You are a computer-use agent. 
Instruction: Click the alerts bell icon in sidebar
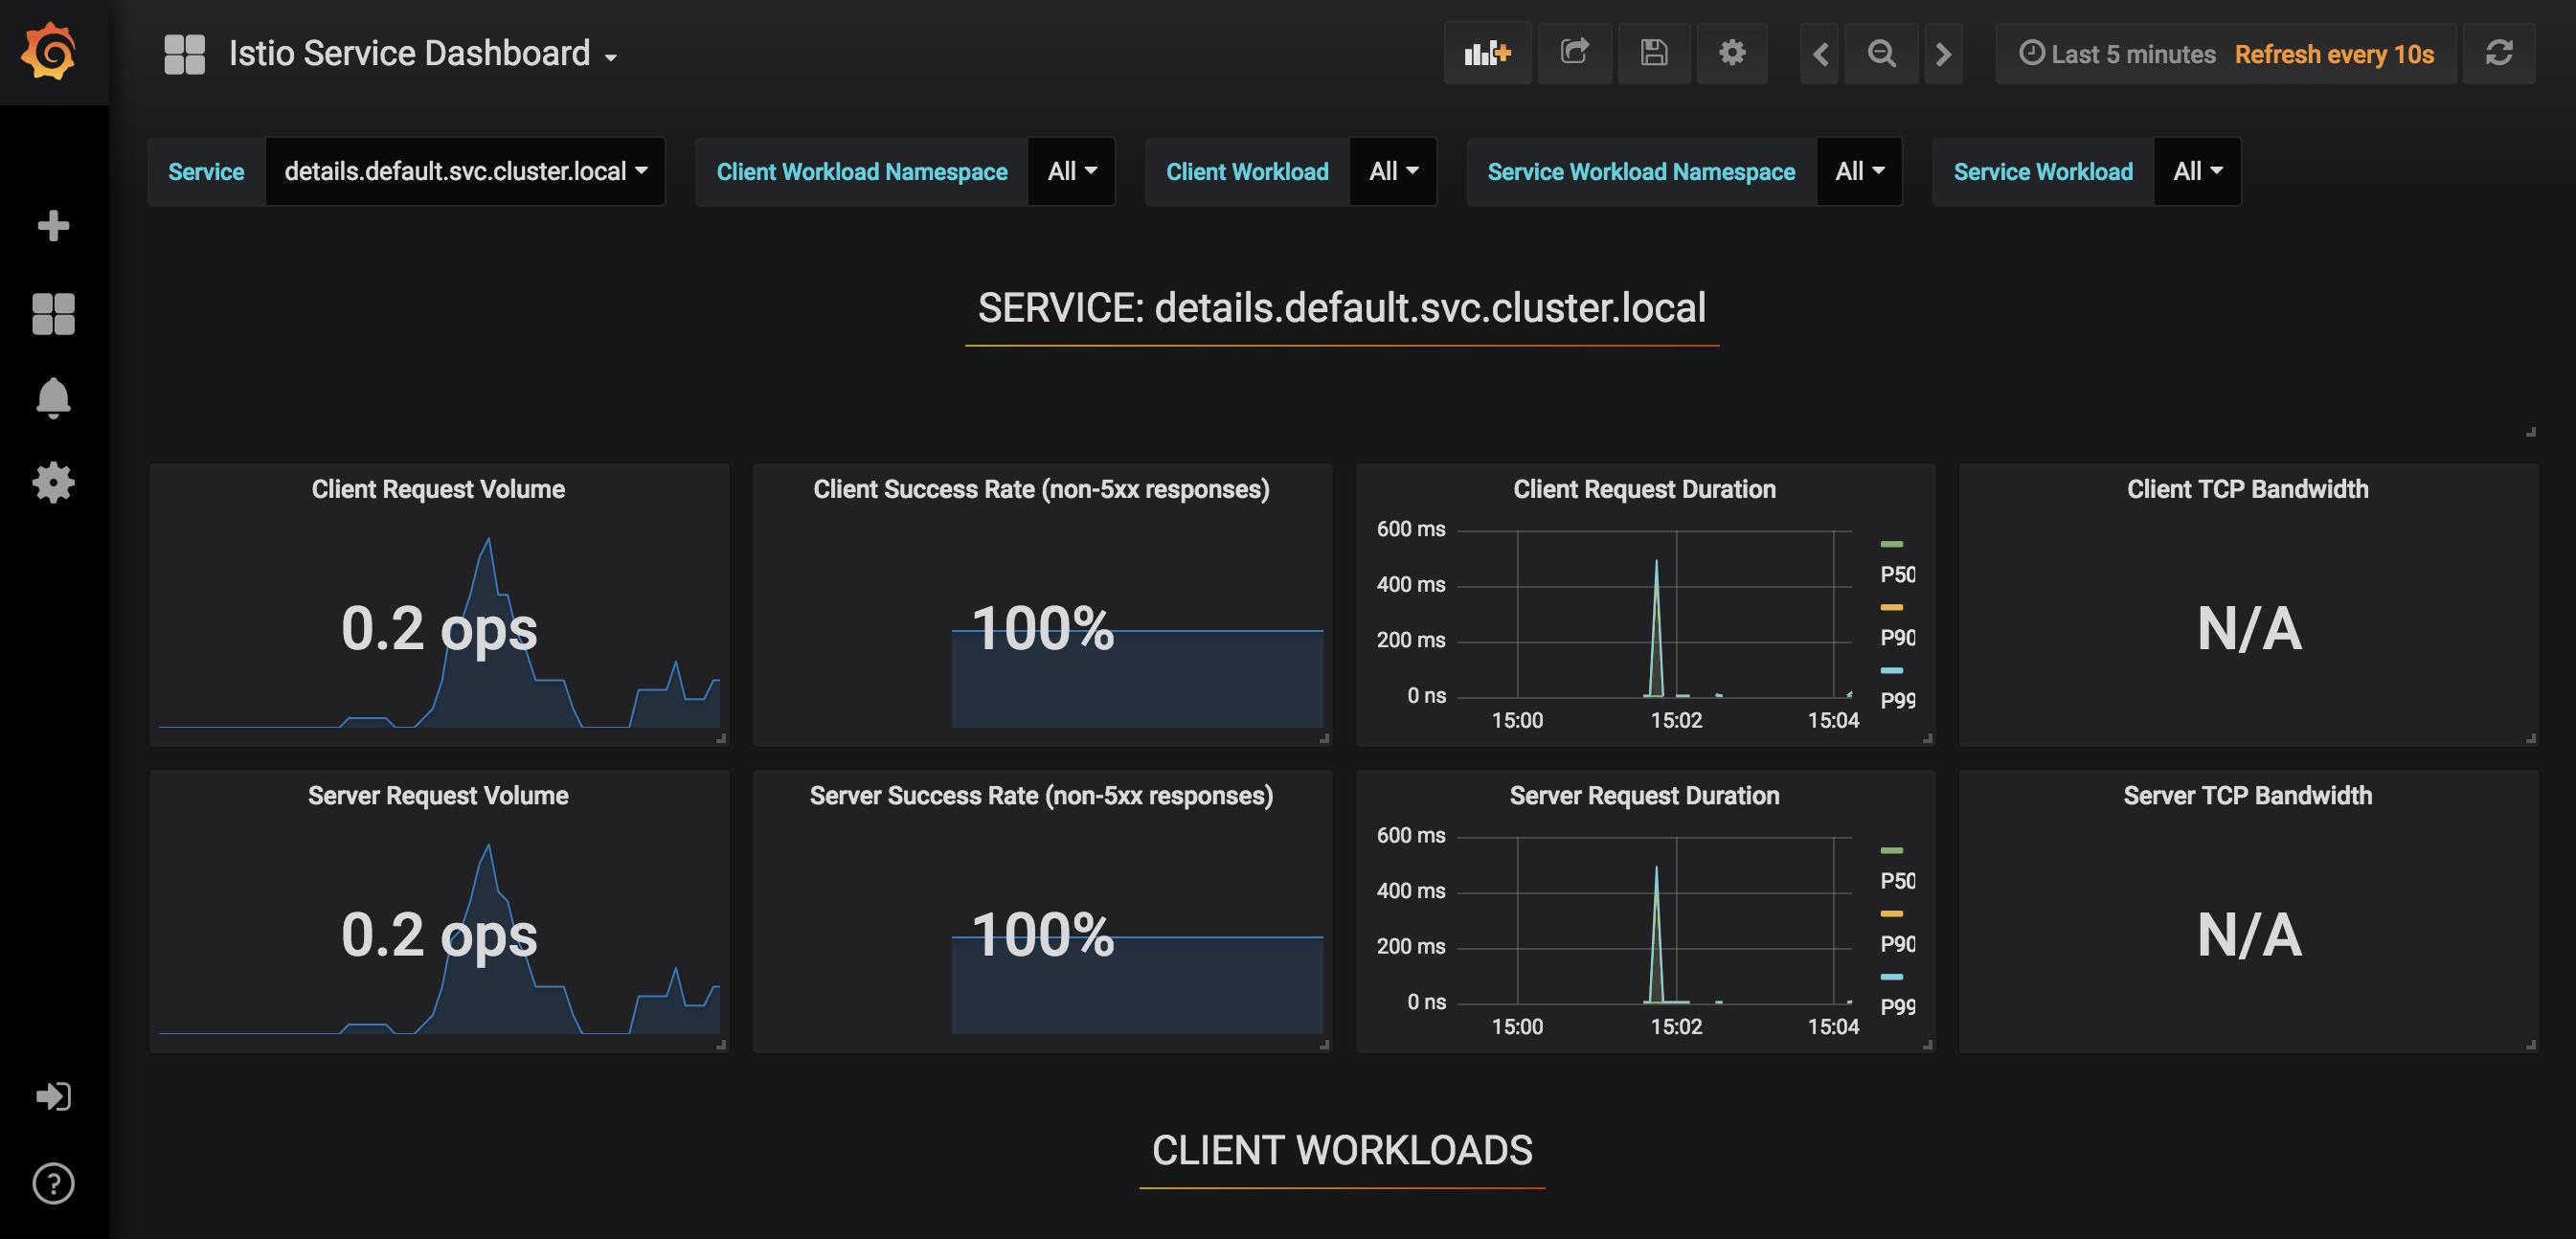tap(53, 397)
